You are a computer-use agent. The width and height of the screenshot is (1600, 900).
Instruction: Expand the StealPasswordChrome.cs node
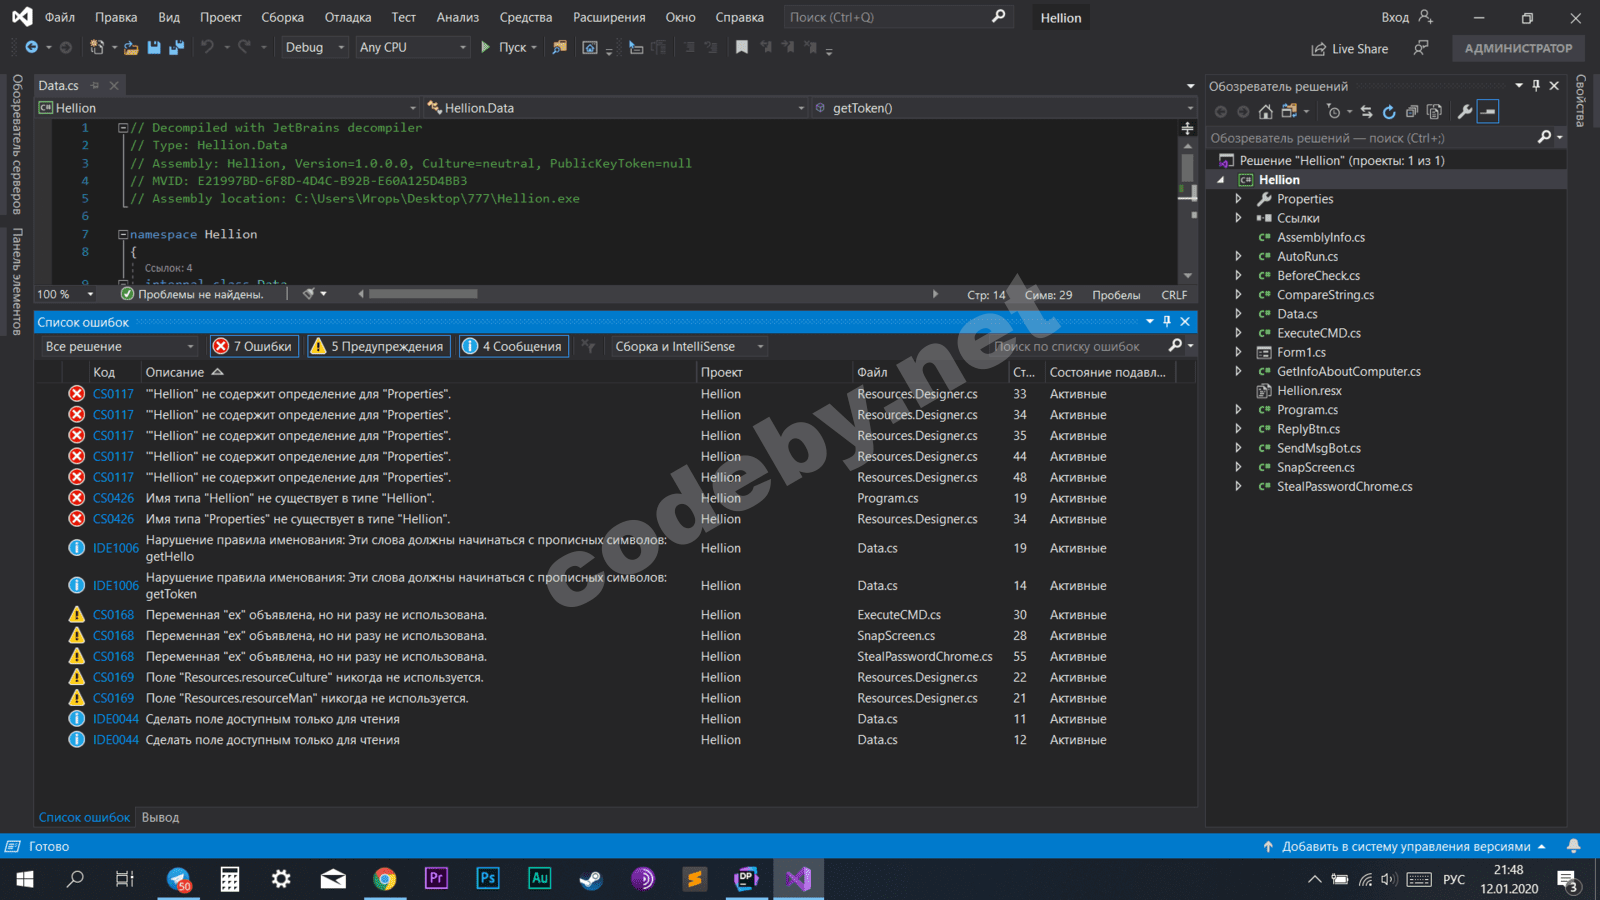1239,486
